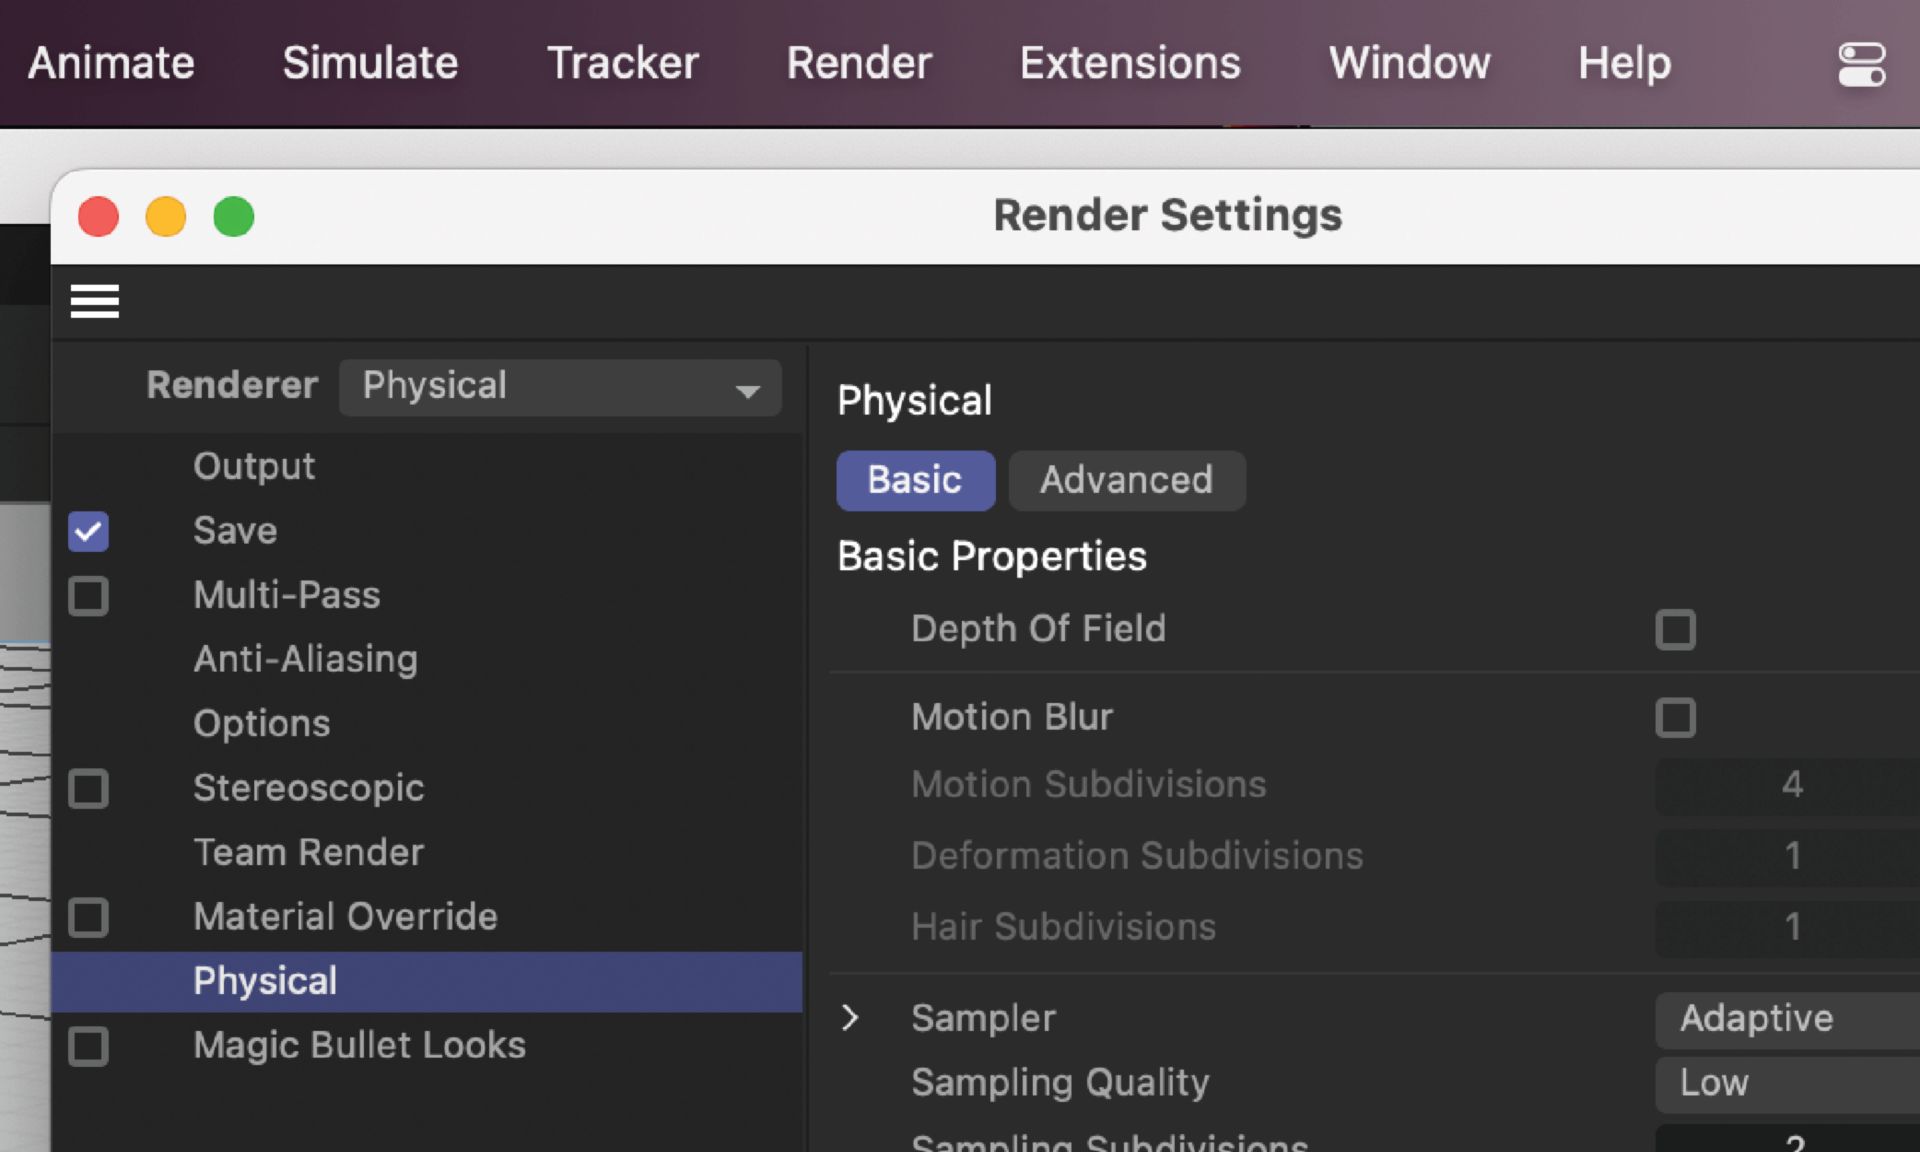The height and width of the screenshot is (1152, 1920).
Task: Select Output settings page
Action: point(253,465)
